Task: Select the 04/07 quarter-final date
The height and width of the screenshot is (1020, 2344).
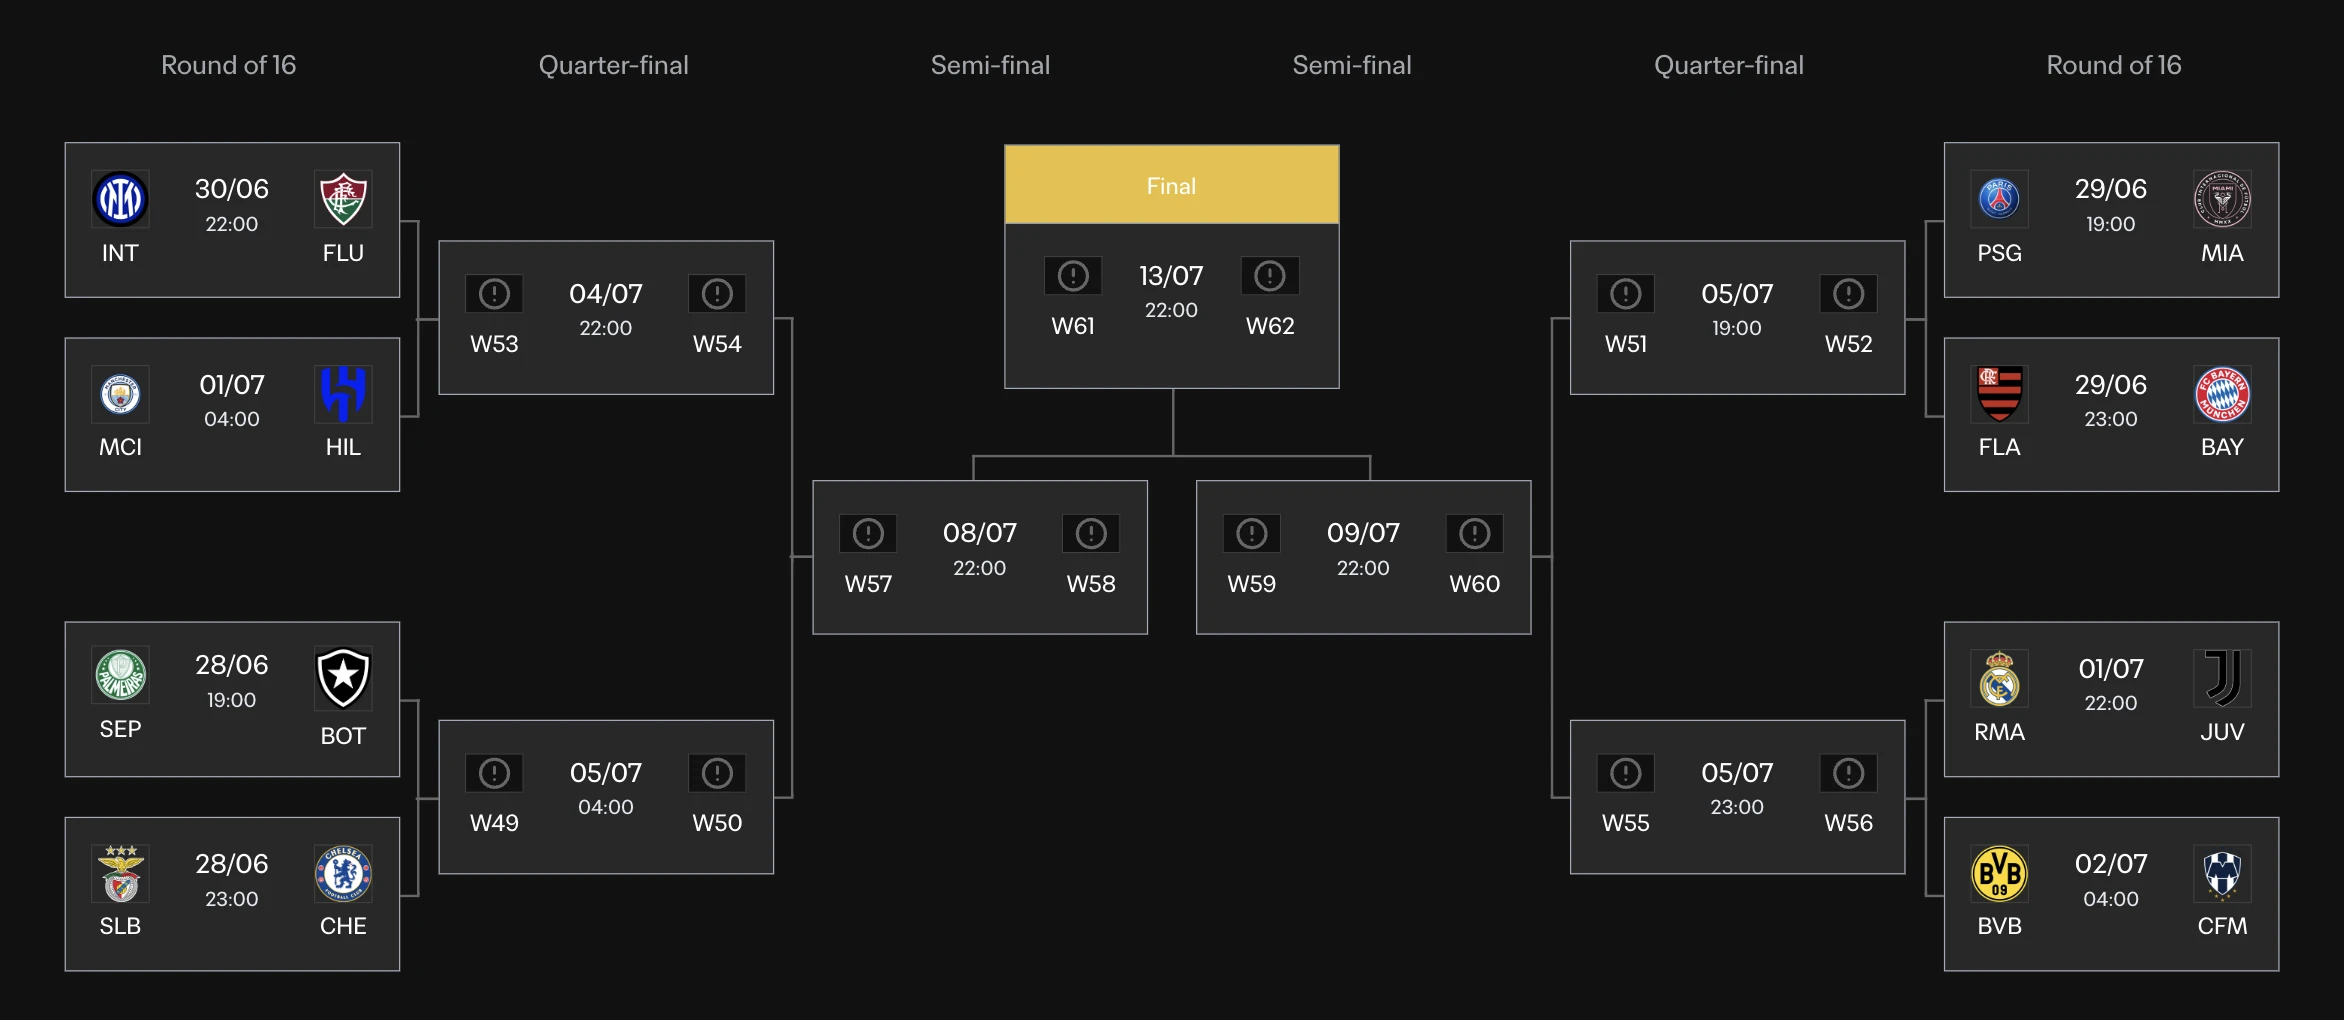Action: 606,294
